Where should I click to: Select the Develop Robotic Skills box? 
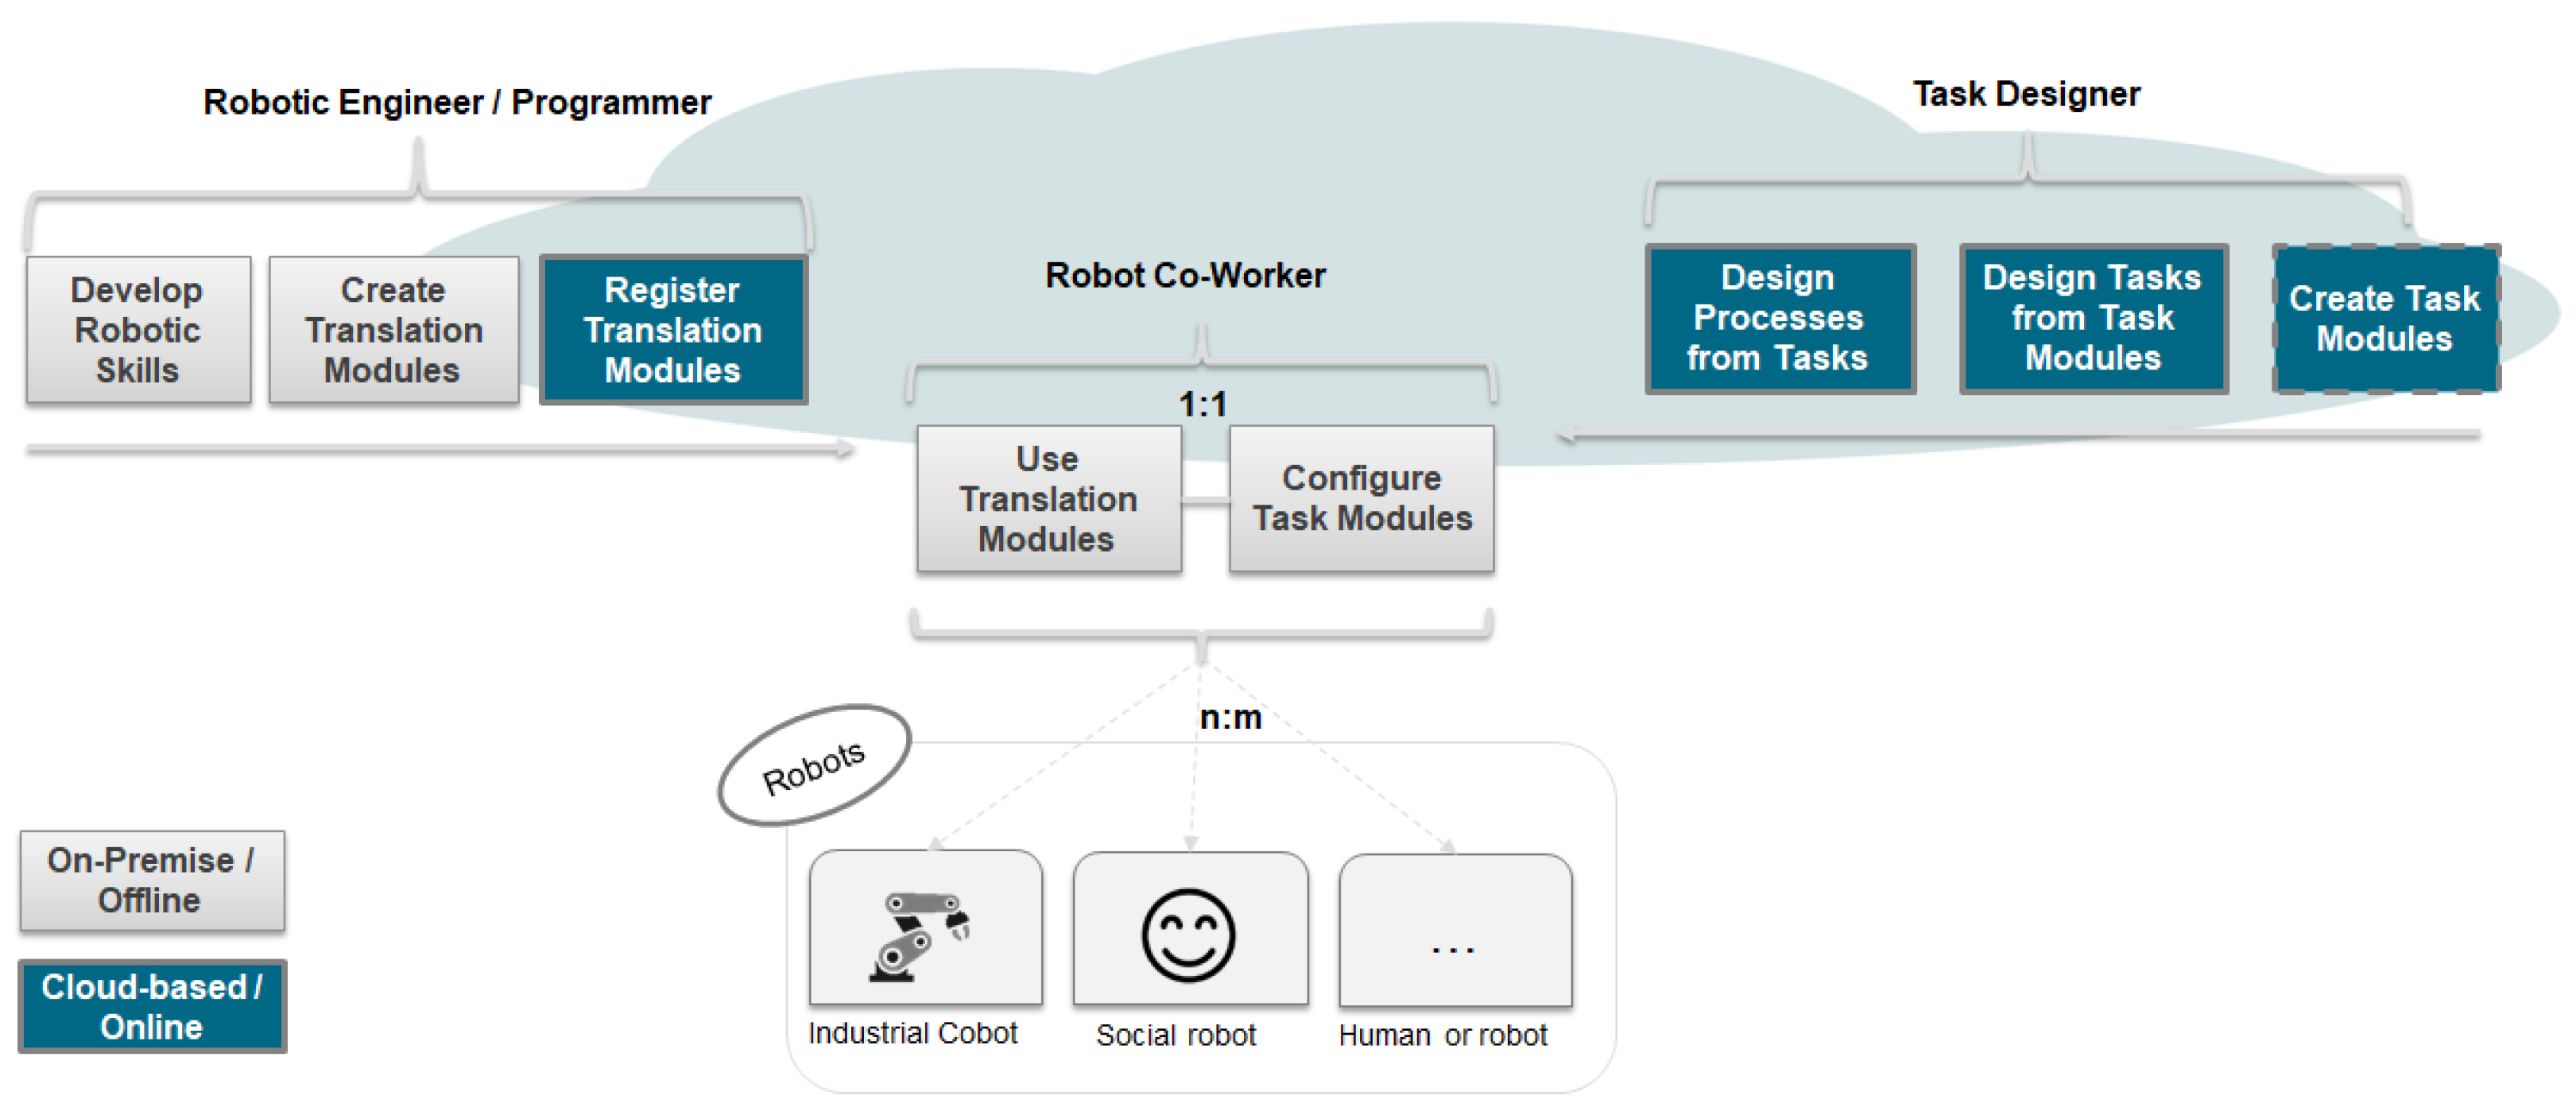138,330
